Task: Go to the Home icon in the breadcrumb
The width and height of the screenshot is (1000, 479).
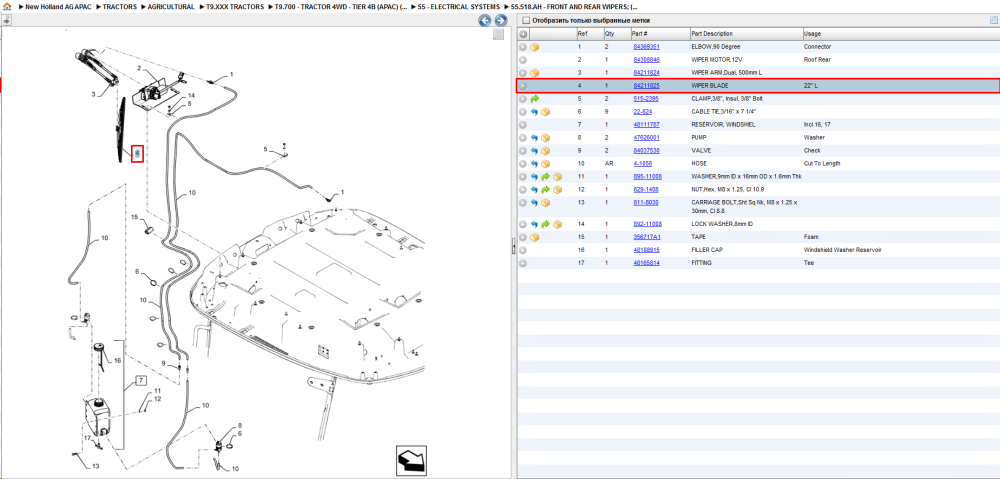Action: (x=6, y=6)
